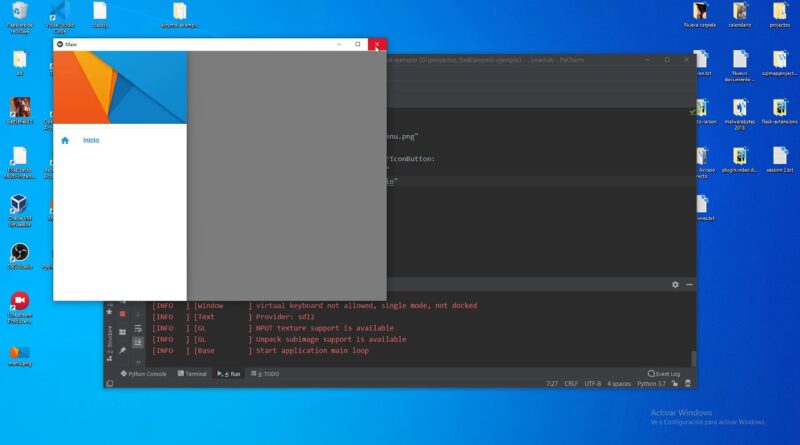Open the Structure side tool window
Image resolution: width=800 pixels, height=445 pixels.
pos(109,343)
